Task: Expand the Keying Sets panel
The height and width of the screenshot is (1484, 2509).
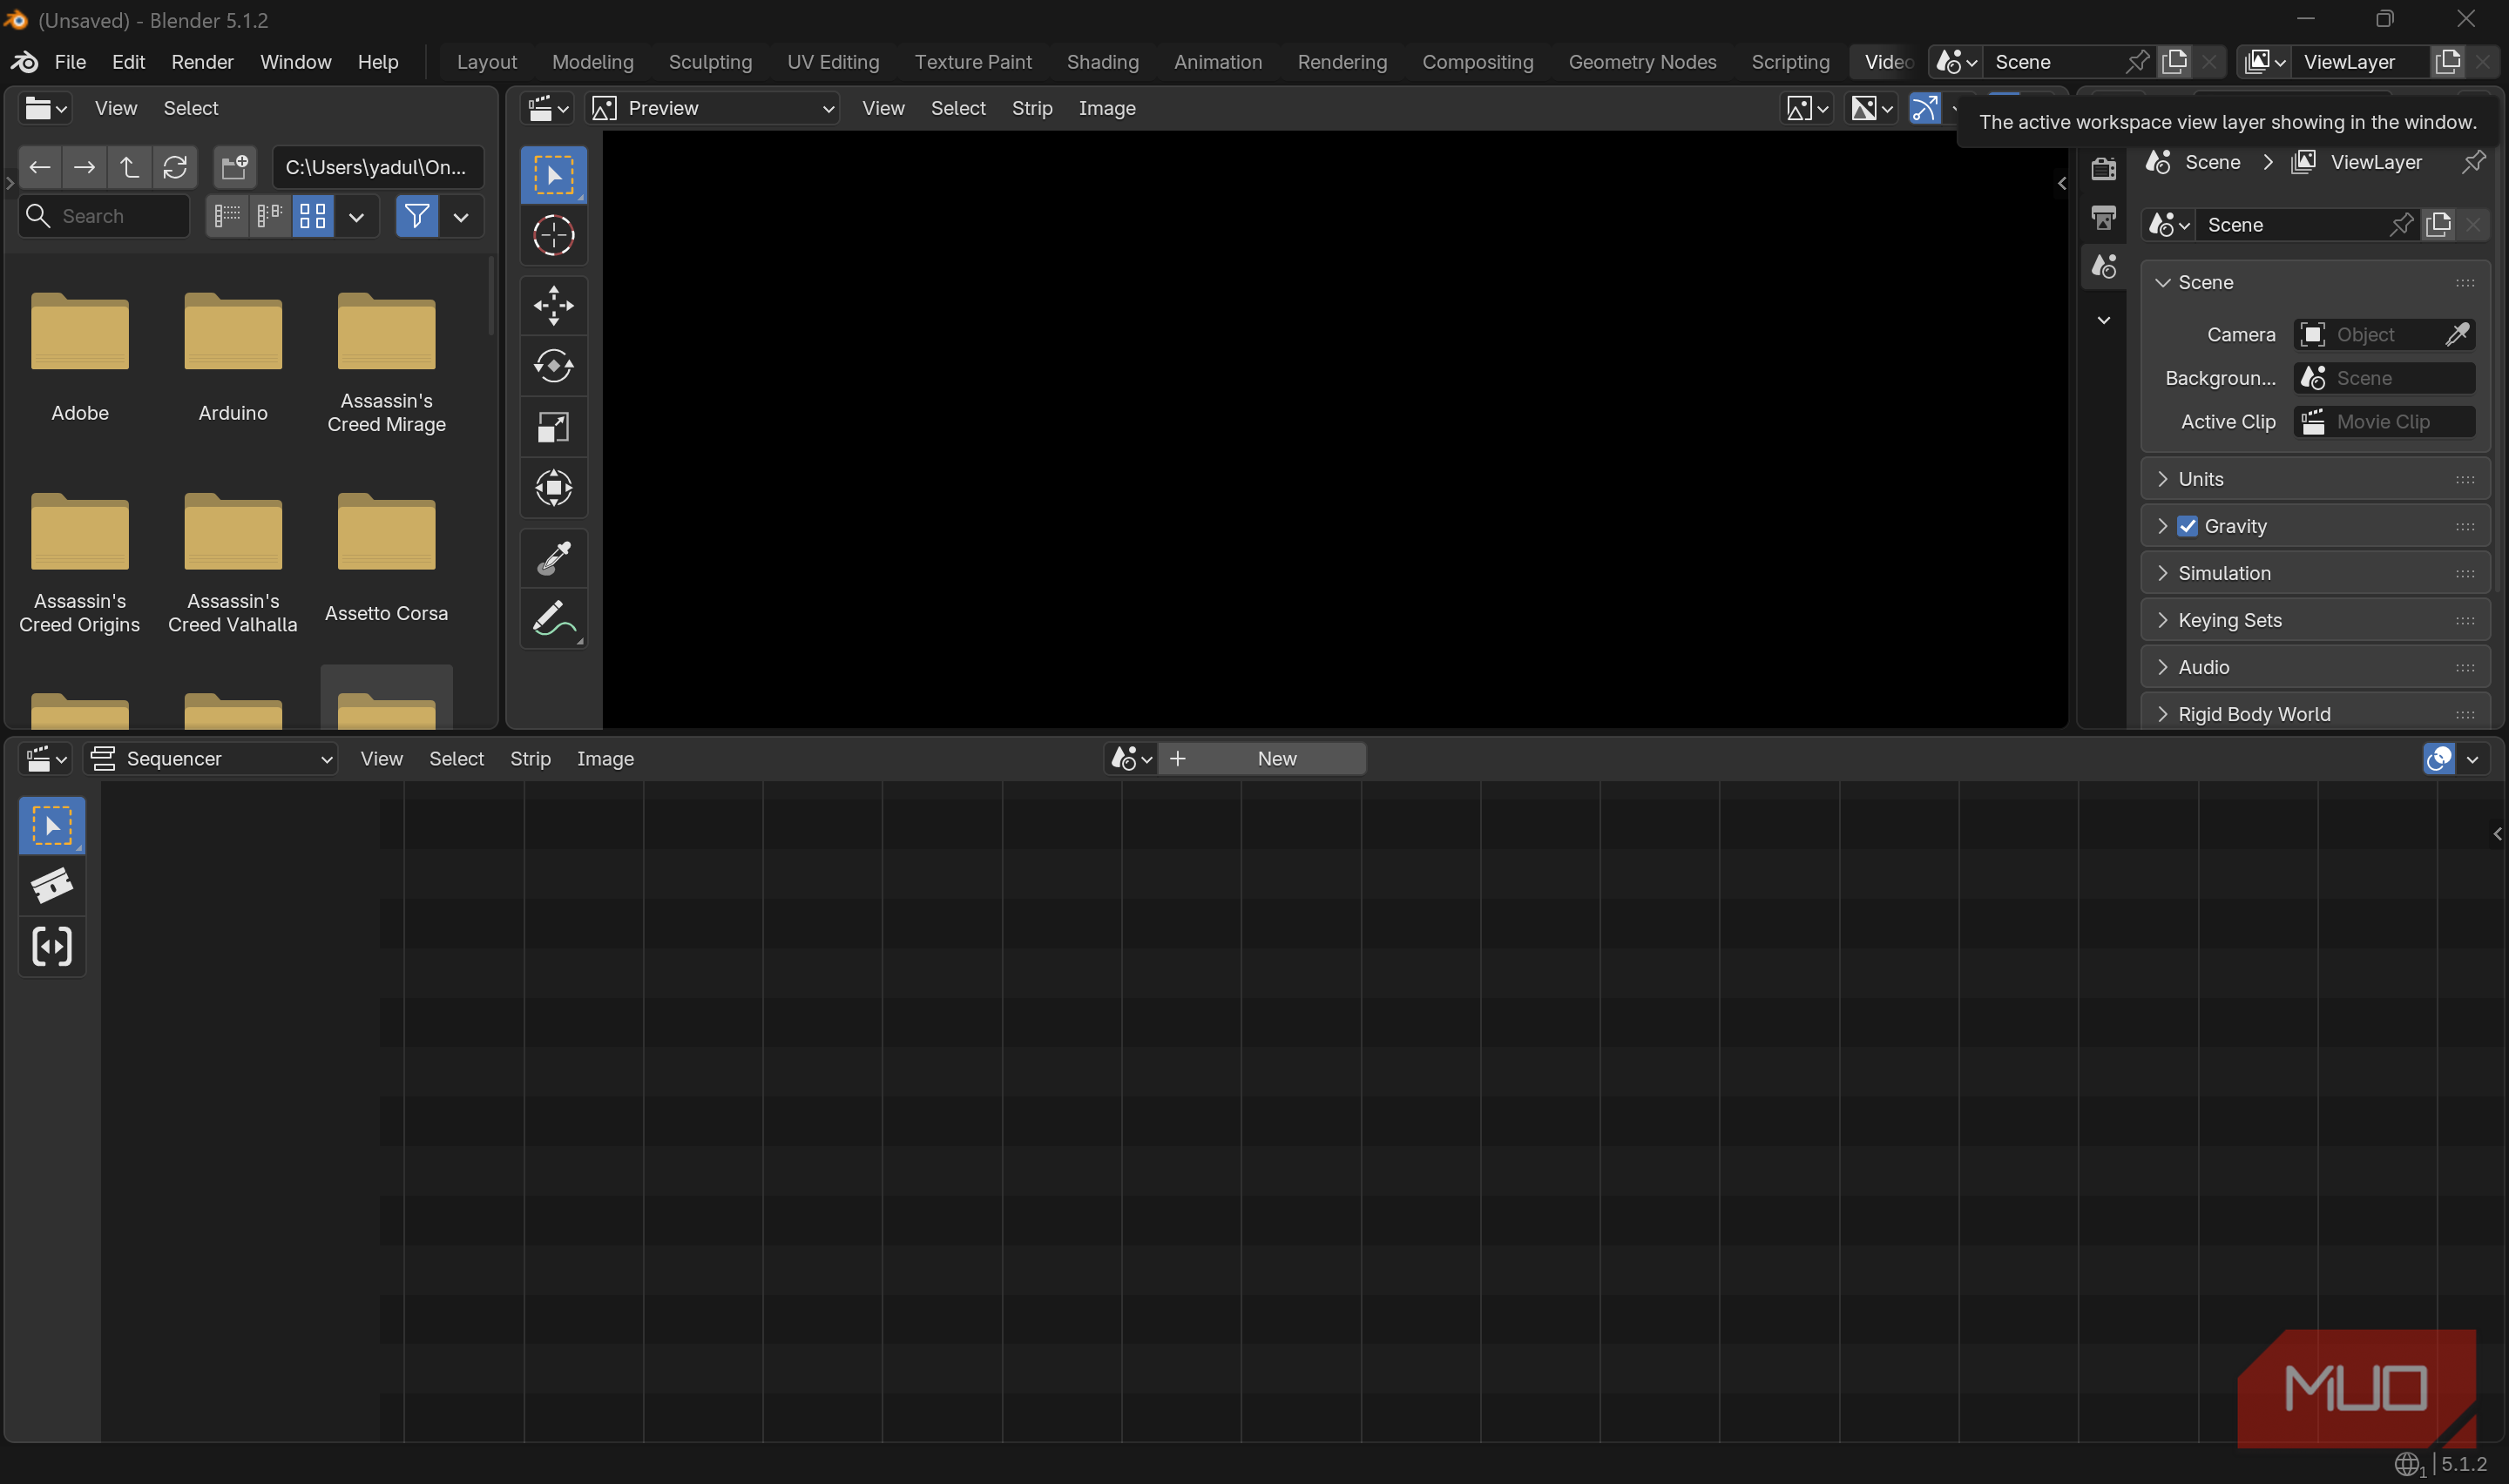Action: [x=2315, y=620]
